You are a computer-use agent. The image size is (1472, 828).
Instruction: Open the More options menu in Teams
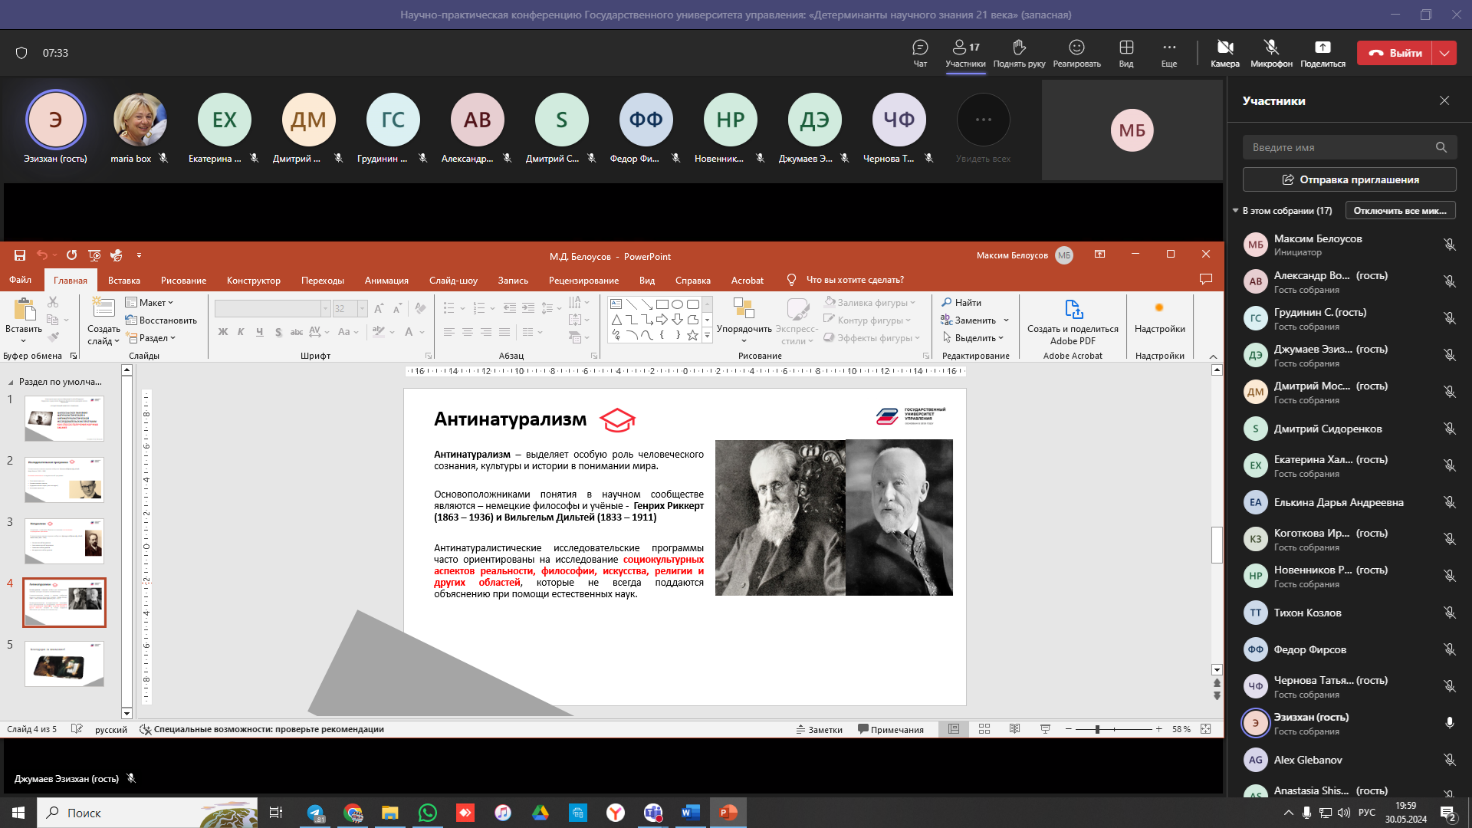[x=1169, y=53]
